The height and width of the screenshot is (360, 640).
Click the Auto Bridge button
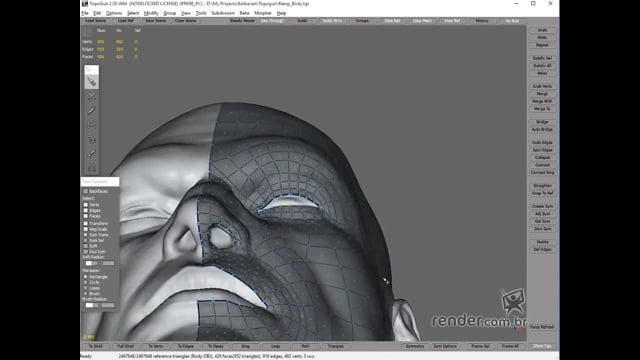coord(542,129)
